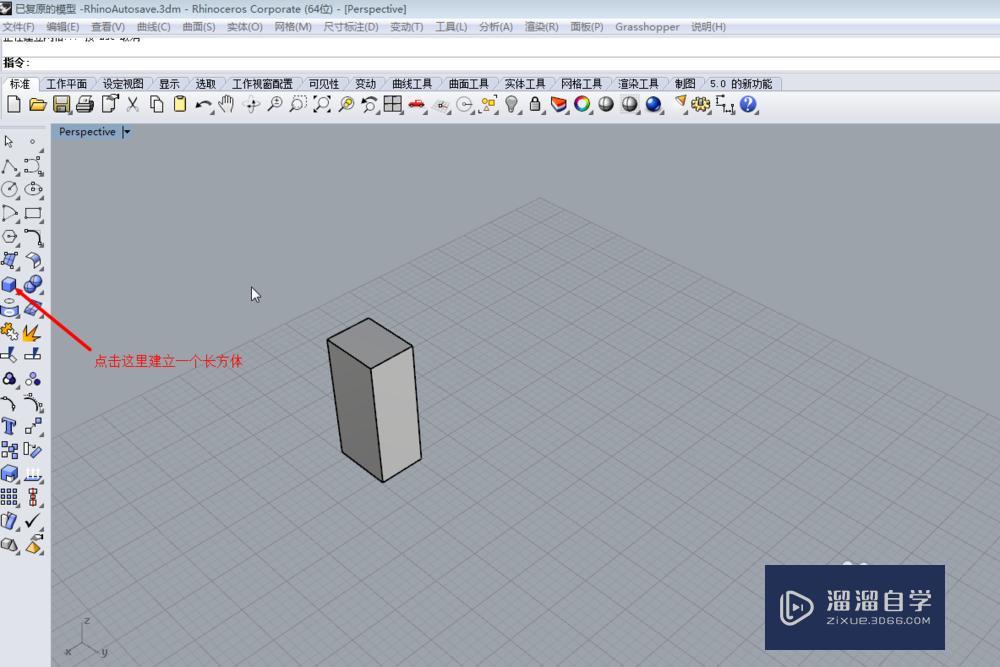
Task: Switch to the 工作平面 tab
Action: [x=66, y=84]
